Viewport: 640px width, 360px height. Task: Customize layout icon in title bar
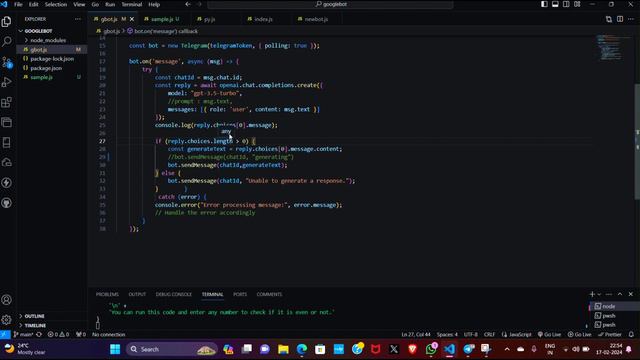[577, 4]
